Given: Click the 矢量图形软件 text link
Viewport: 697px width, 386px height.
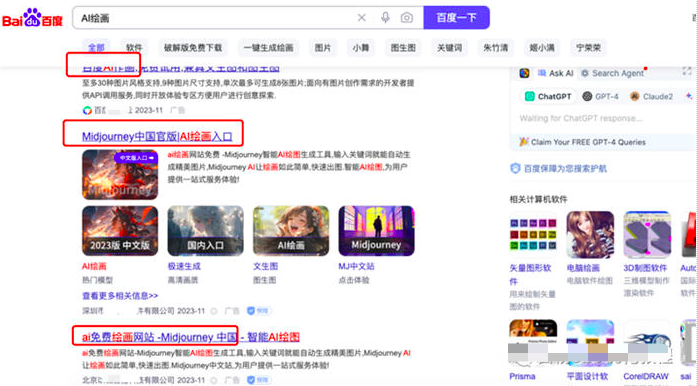Looking at the screenshot, I should (x=530, y=274).
